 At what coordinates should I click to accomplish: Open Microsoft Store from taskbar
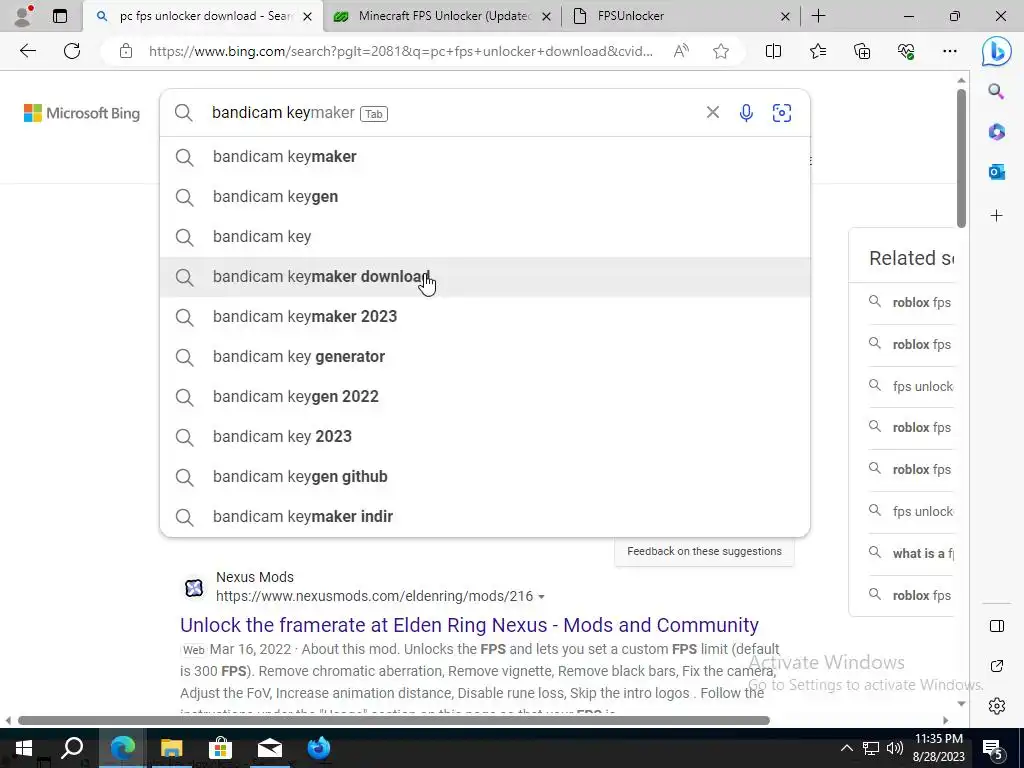pos(220,748)
